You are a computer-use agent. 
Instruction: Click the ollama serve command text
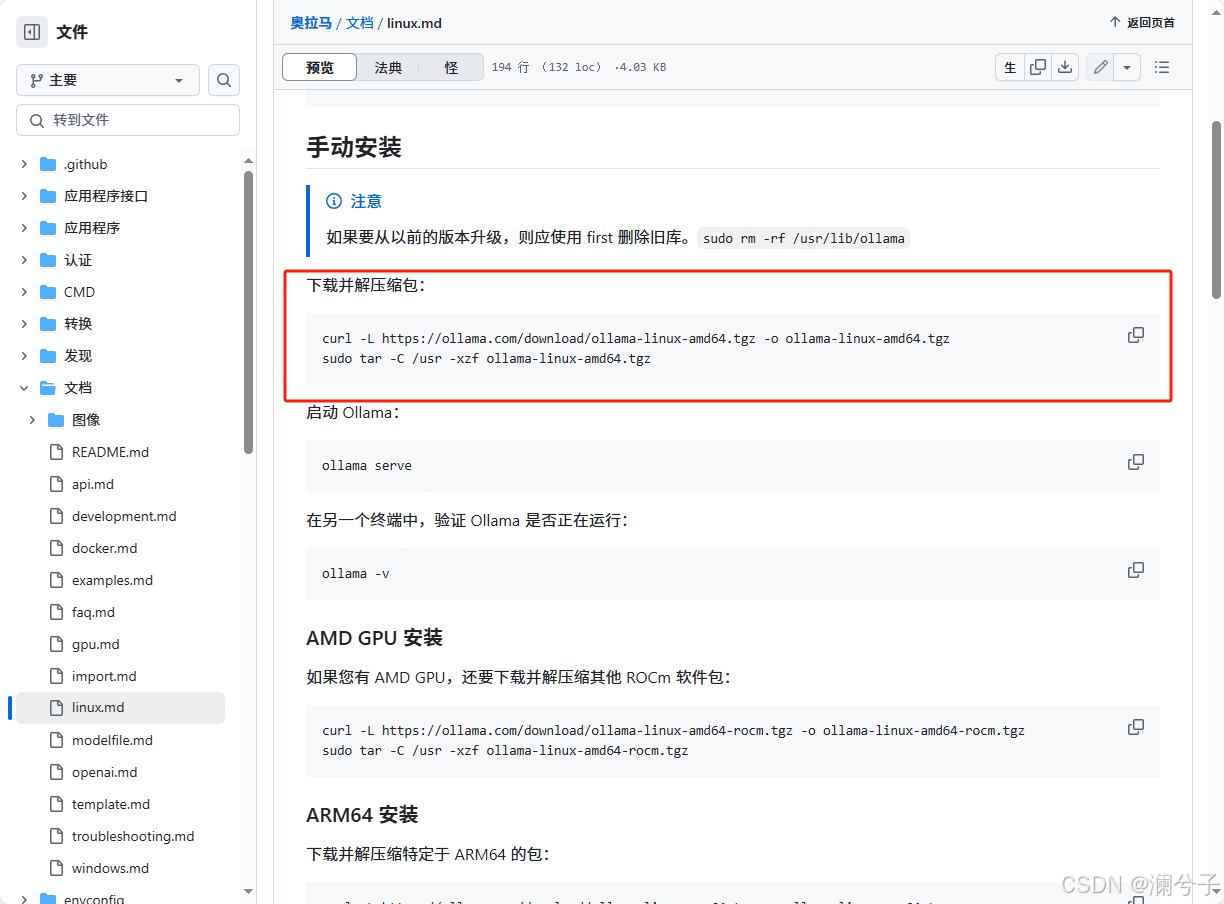367,466
